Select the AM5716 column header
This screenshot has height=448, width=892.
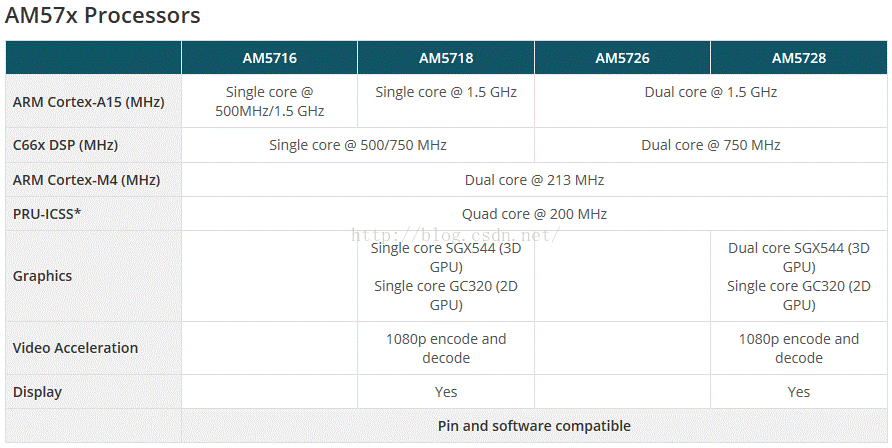click(269, 58)
